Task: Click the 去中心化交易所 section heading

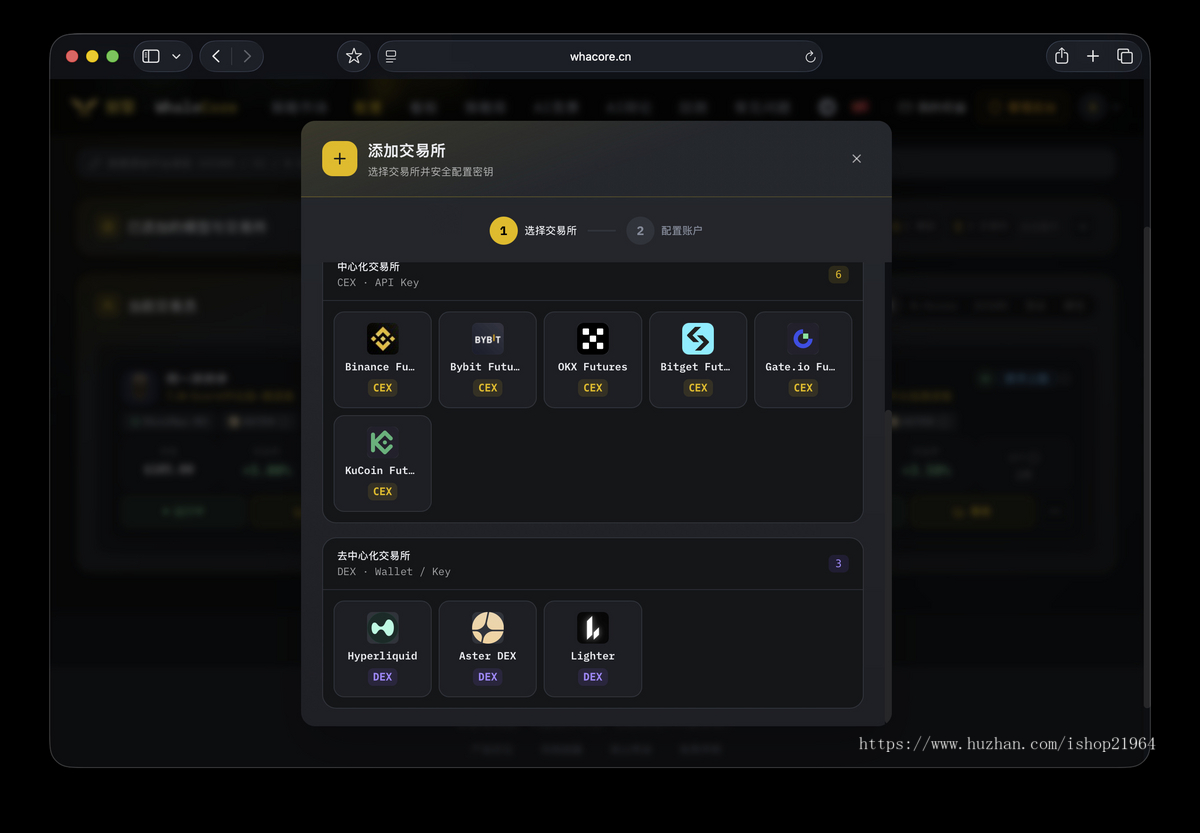Action: click(x=374, y=556)
